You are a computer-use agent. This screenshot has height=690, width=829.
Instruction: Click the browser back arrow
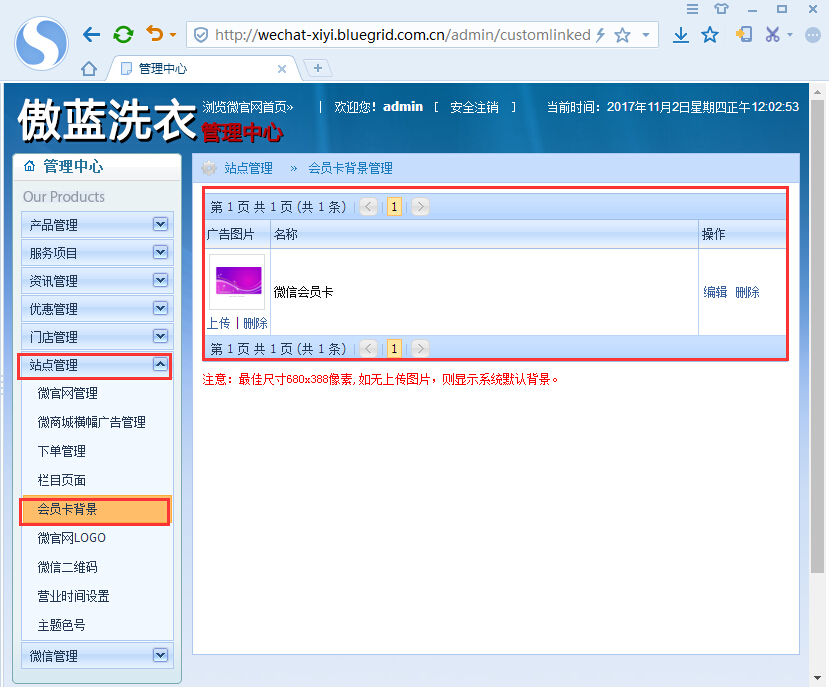click(91, 33)
